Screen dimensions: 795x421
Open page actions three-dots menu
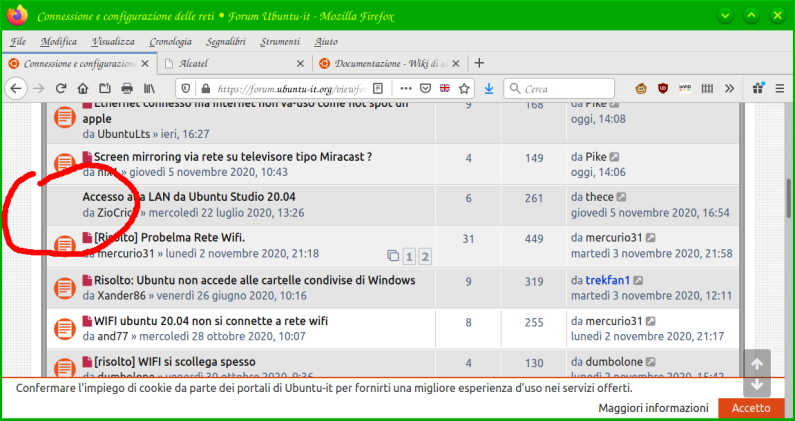coord(406,89)
